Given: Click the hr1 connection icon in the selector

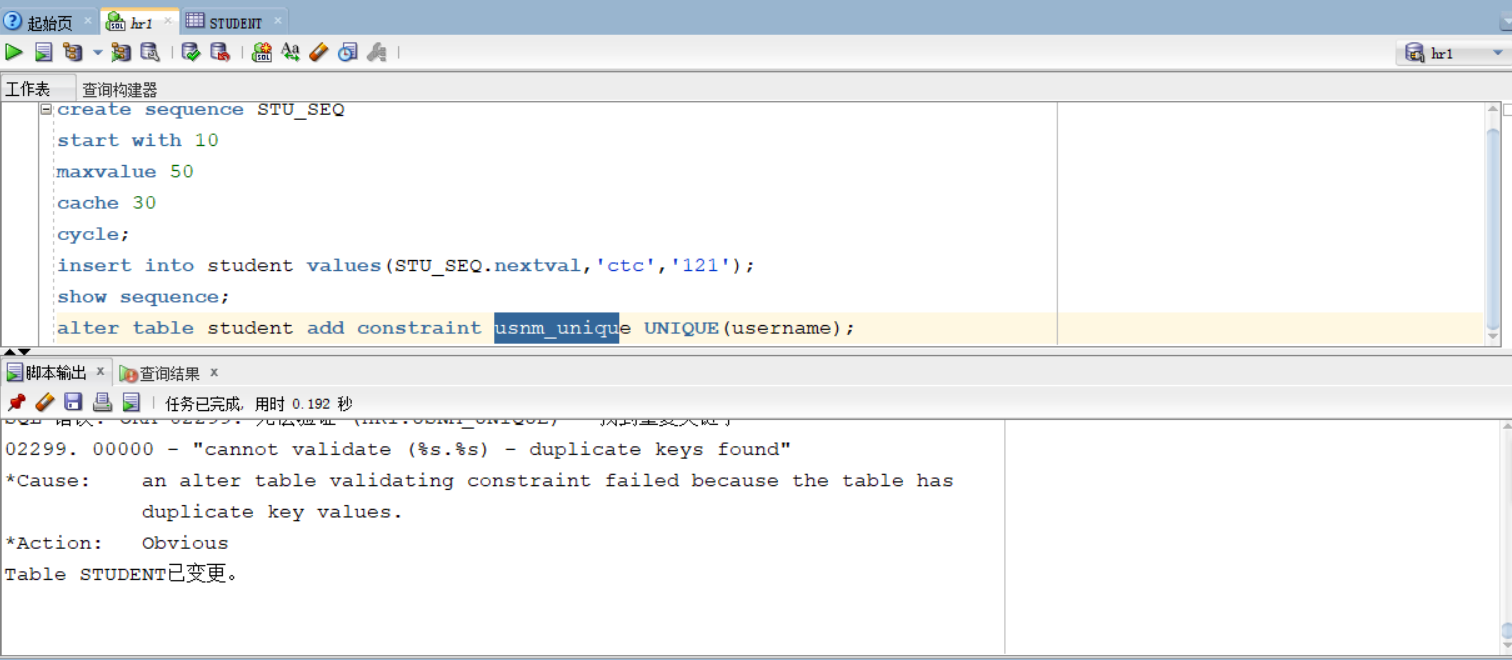Looking at the screenshot, I should click(x=1414, y=53).
